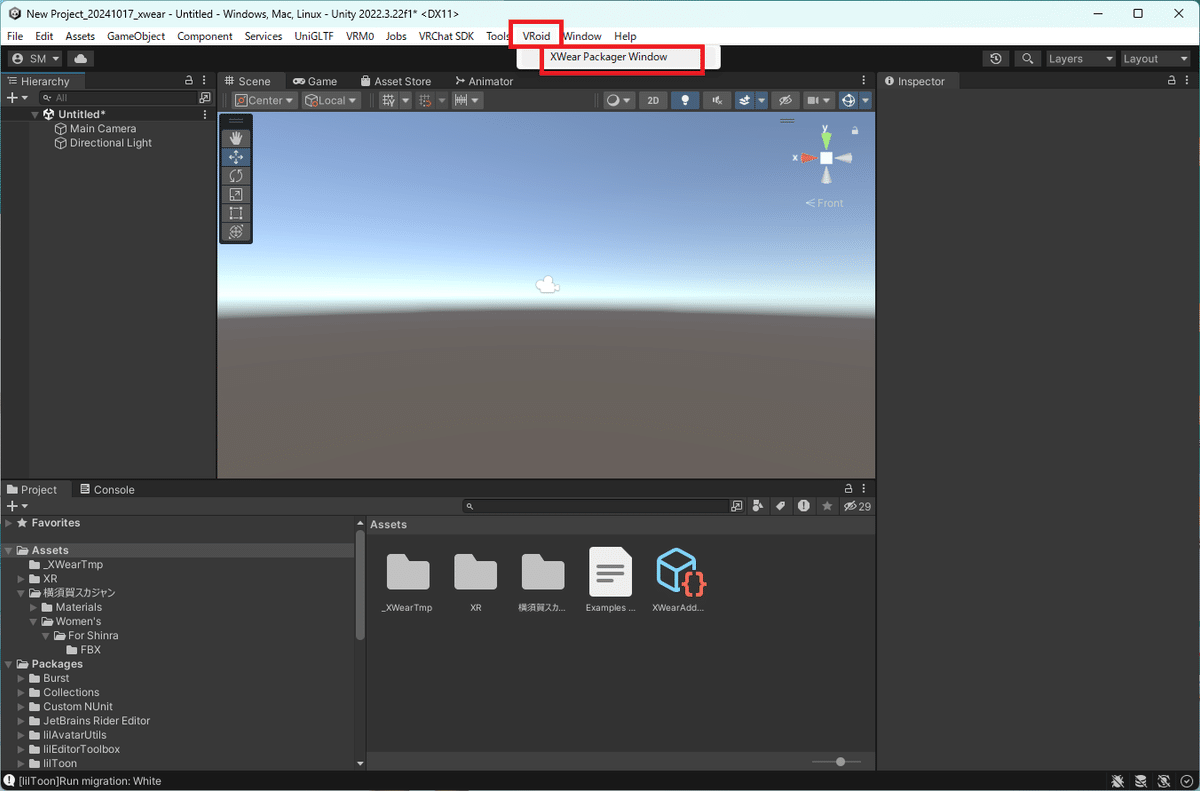This screenshot has height=791, width=1200.
Task: Toggle Hierarchy panel lock icon
Action: point(189,81)
